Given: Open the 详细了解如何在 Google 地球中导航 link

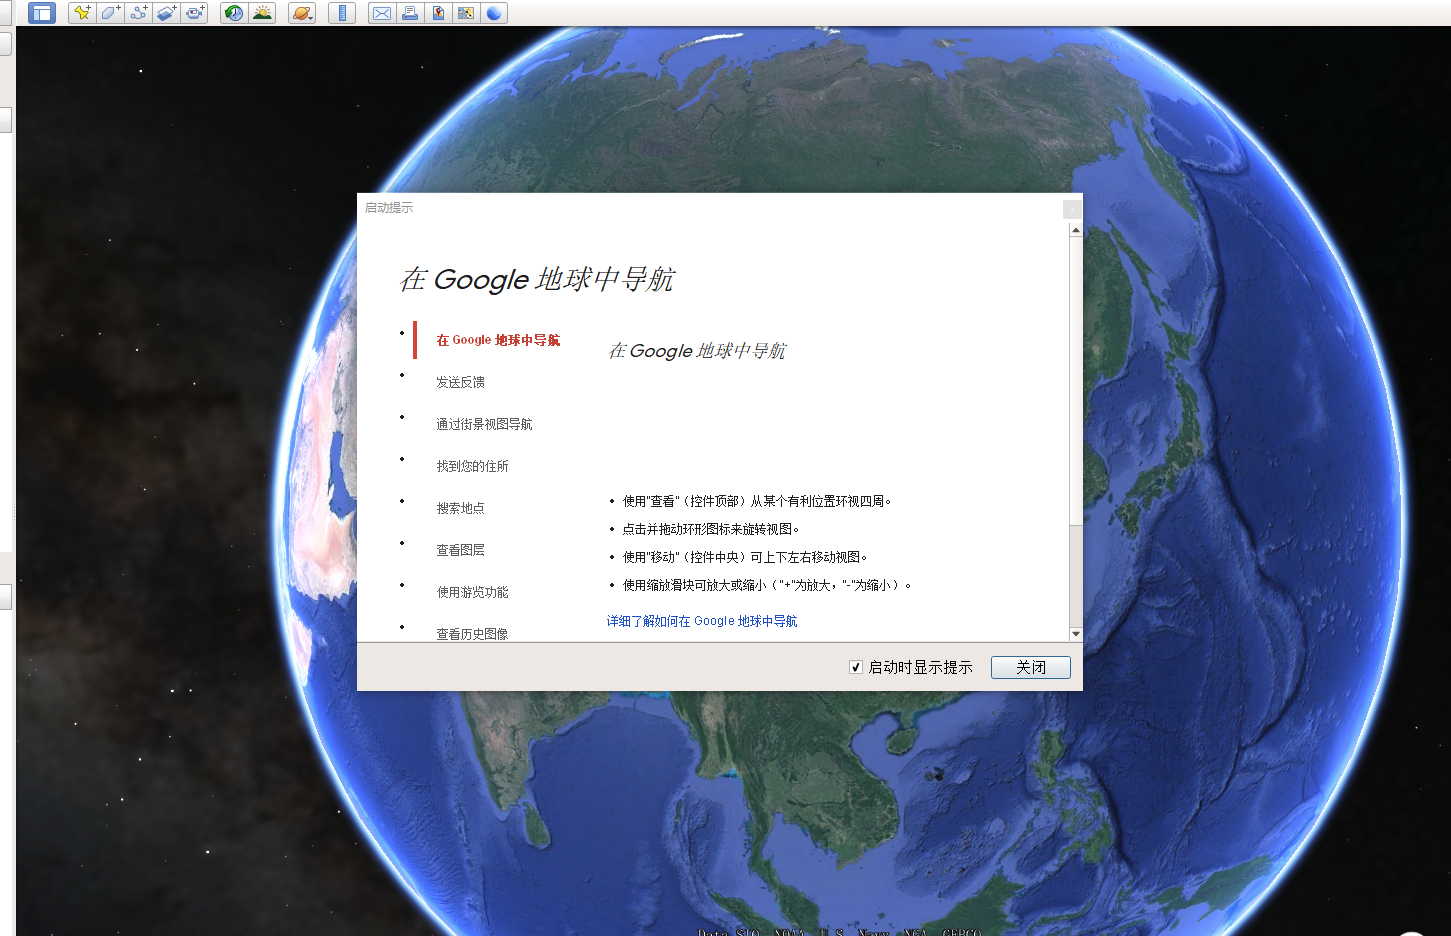Looking at the screenshot, I should [702, 621].
